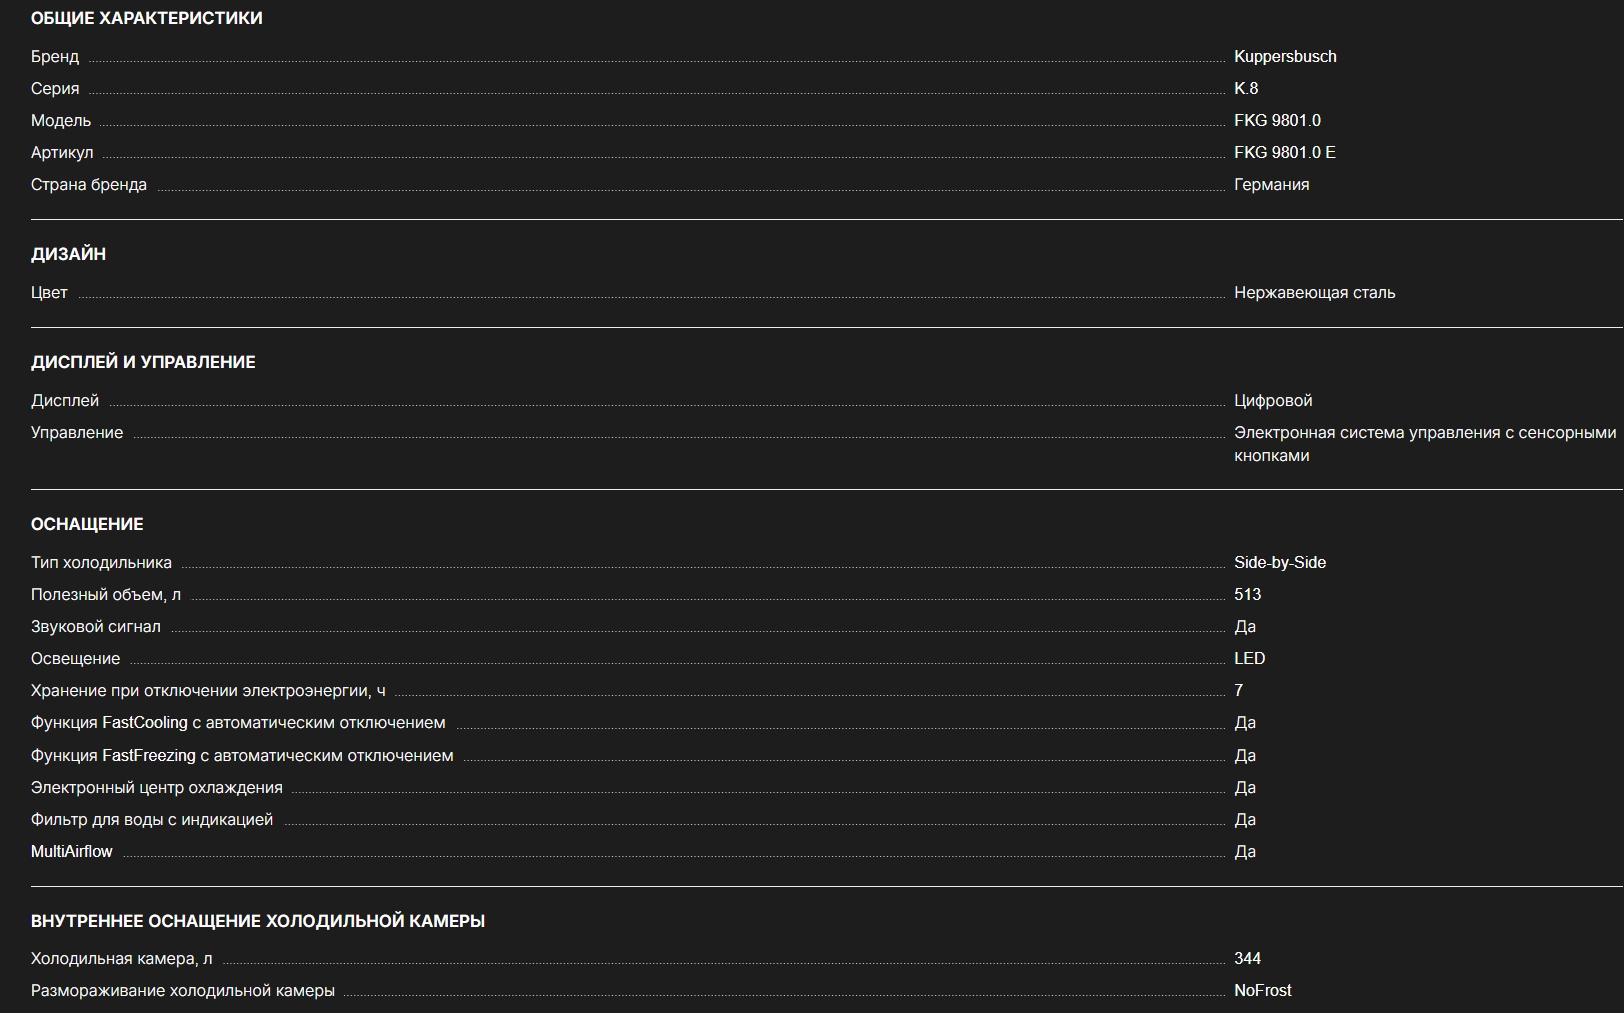The height and width of the screenshot is (1013, 1624).
Task: Select the 'Бренд' row label
Action: coord(55,57)
